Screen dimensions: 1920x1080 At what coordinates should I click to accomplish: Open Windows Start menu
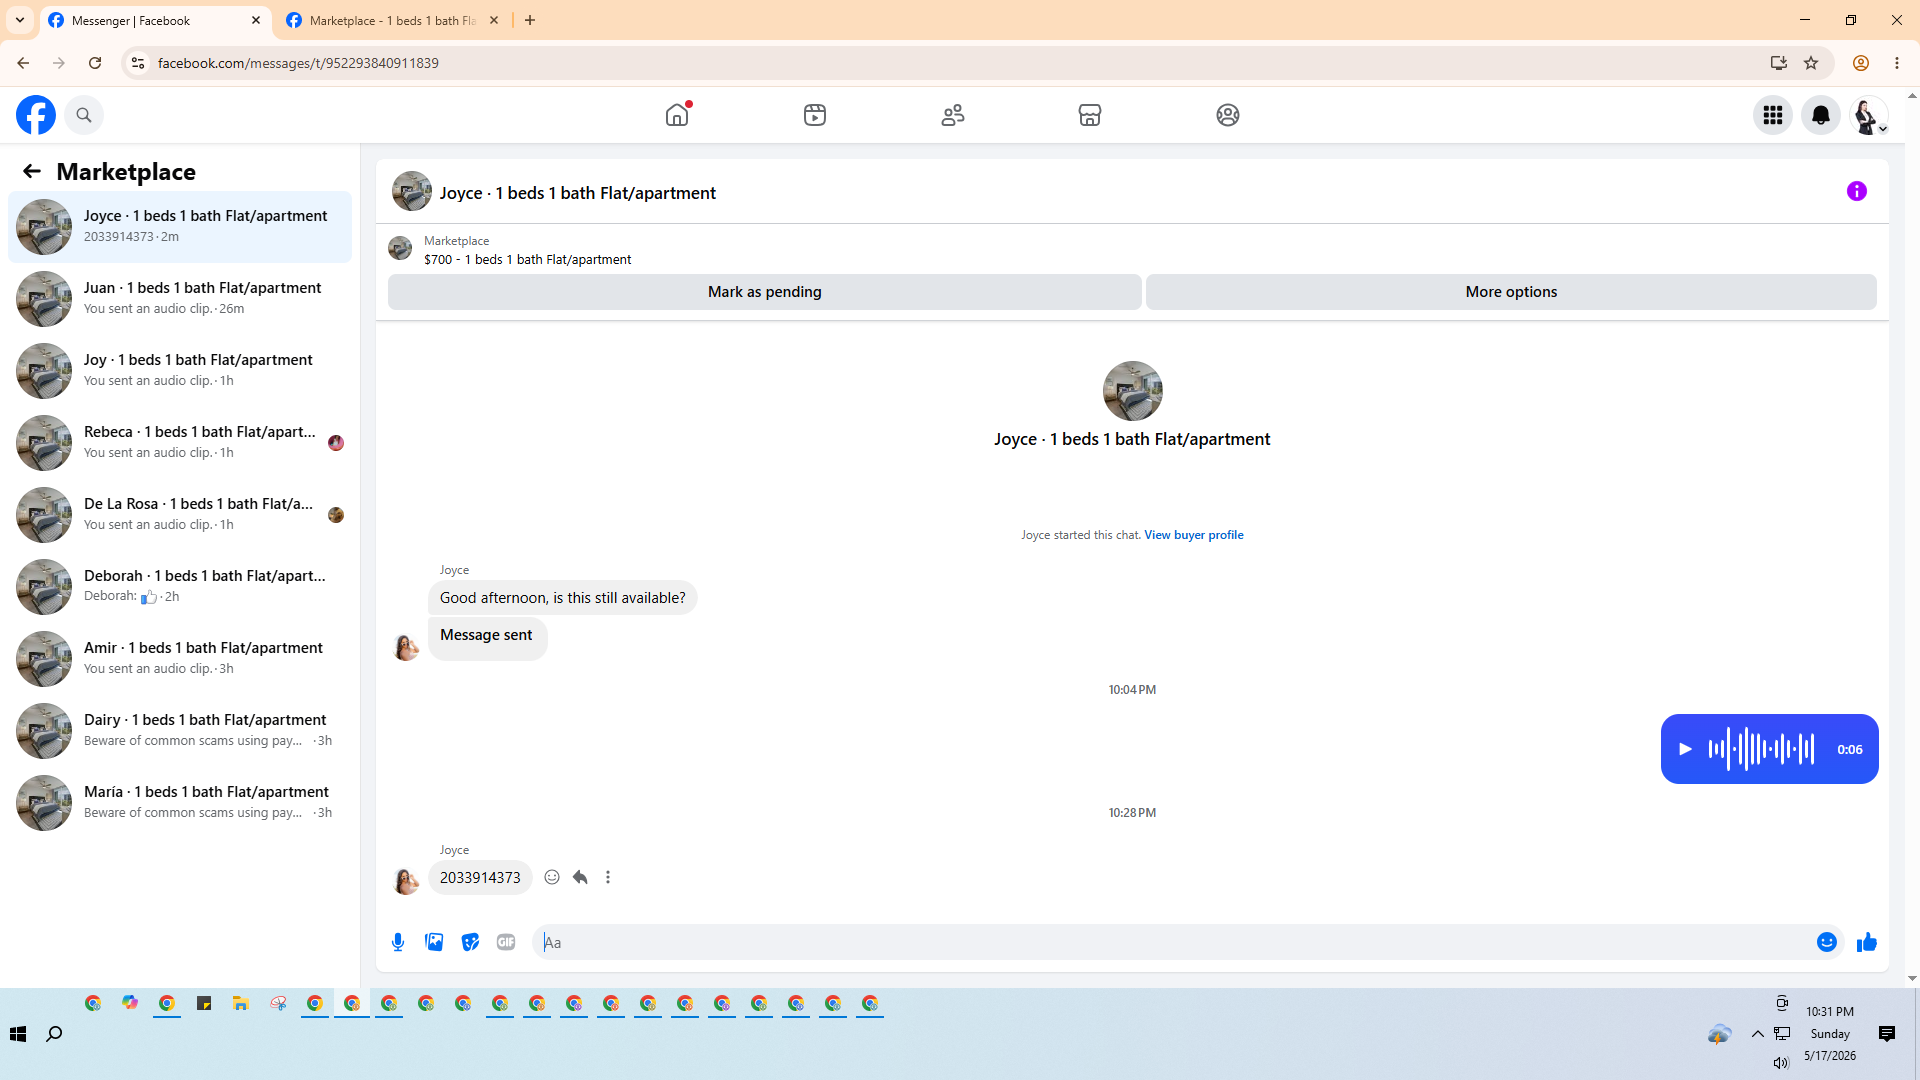tap(18, 1033)
